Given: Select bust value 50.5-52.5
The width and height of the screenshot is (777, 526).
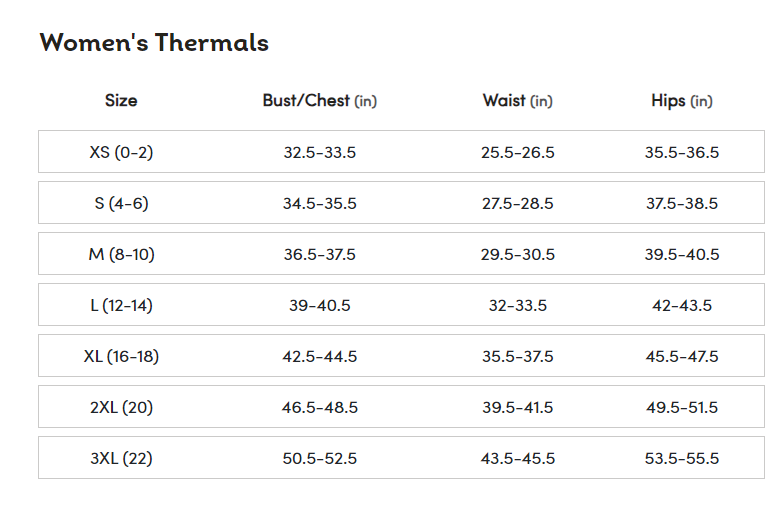Looking at the screenshot, I should point(320,459).
